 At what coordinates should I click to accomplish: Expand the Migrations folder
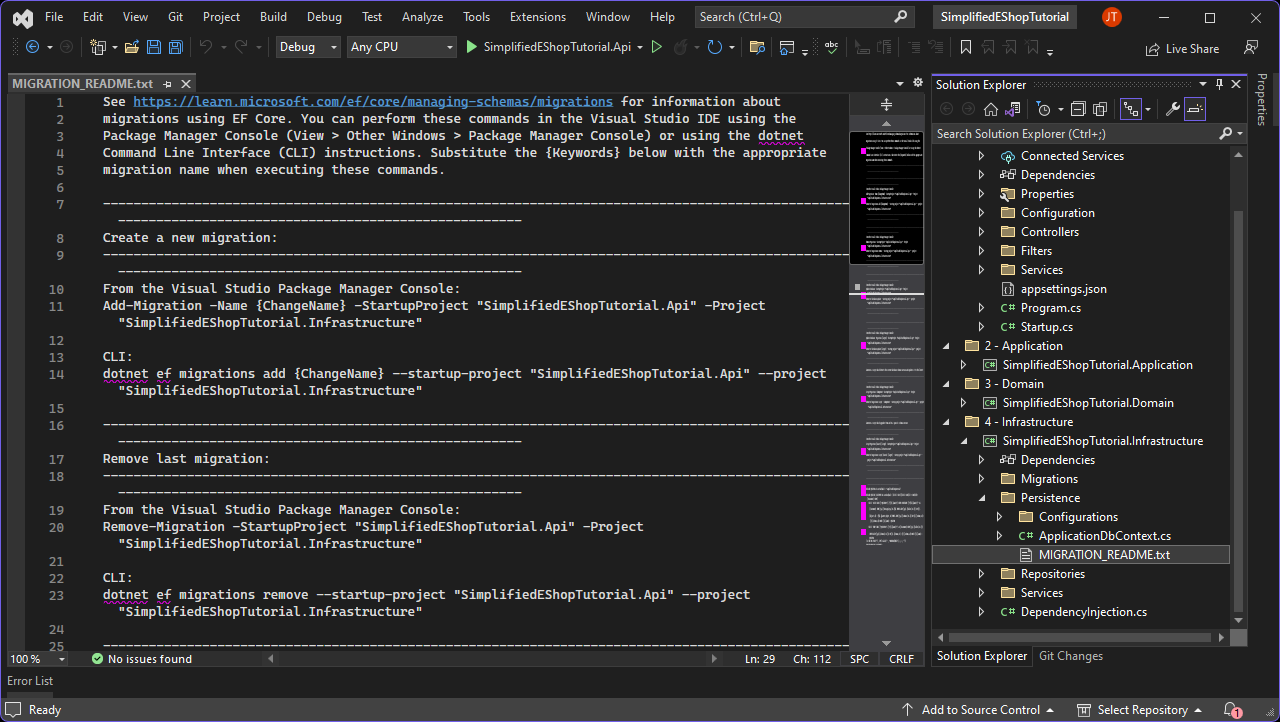coord(981,479)
